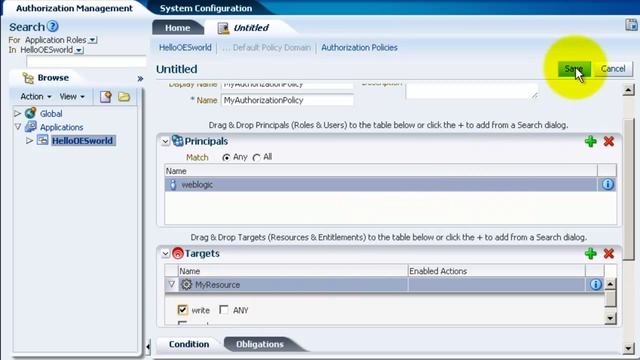Click the Save button

(574, 69)
